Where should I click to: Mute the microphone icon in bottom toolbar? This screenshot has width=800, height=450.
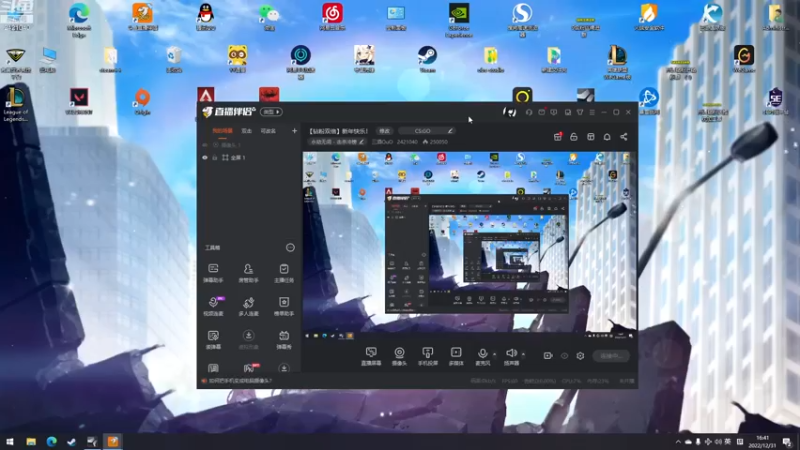(x=482, y=353)
